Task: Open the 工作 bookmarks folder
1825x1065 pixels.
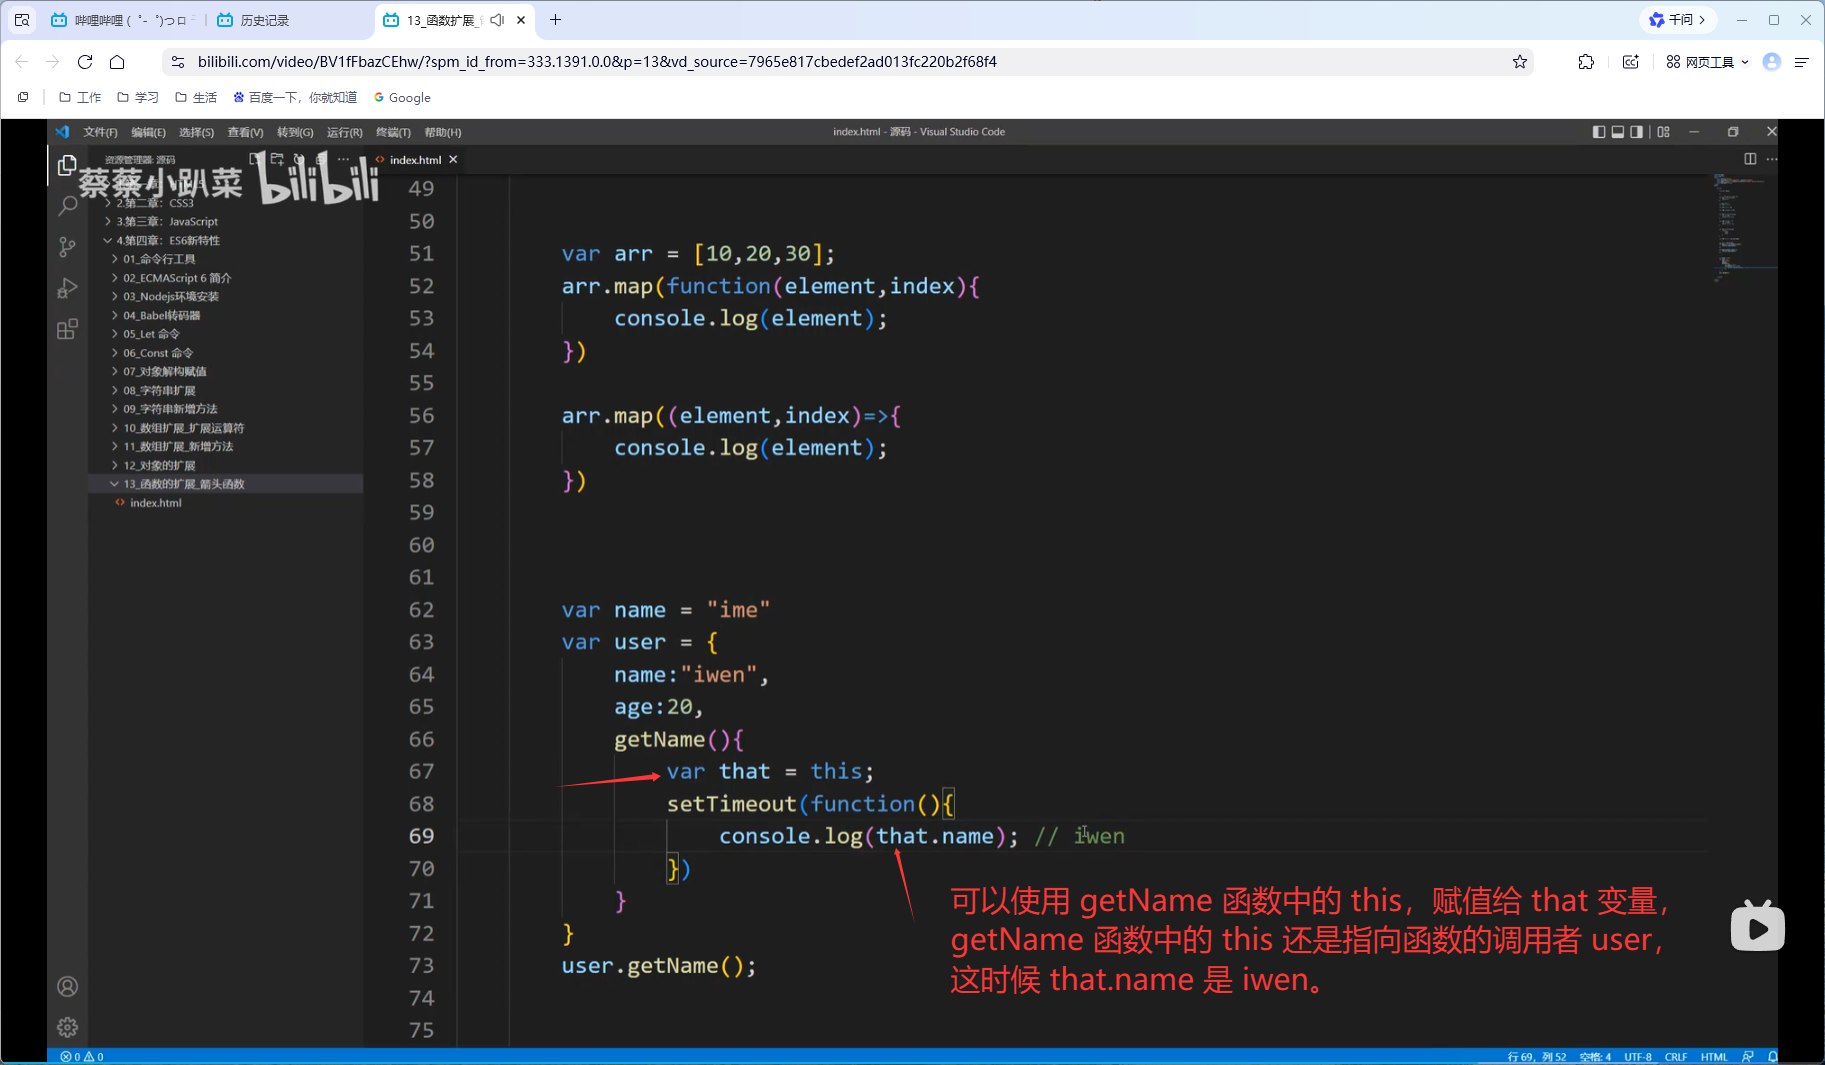Action: click(x=80, y=98)
